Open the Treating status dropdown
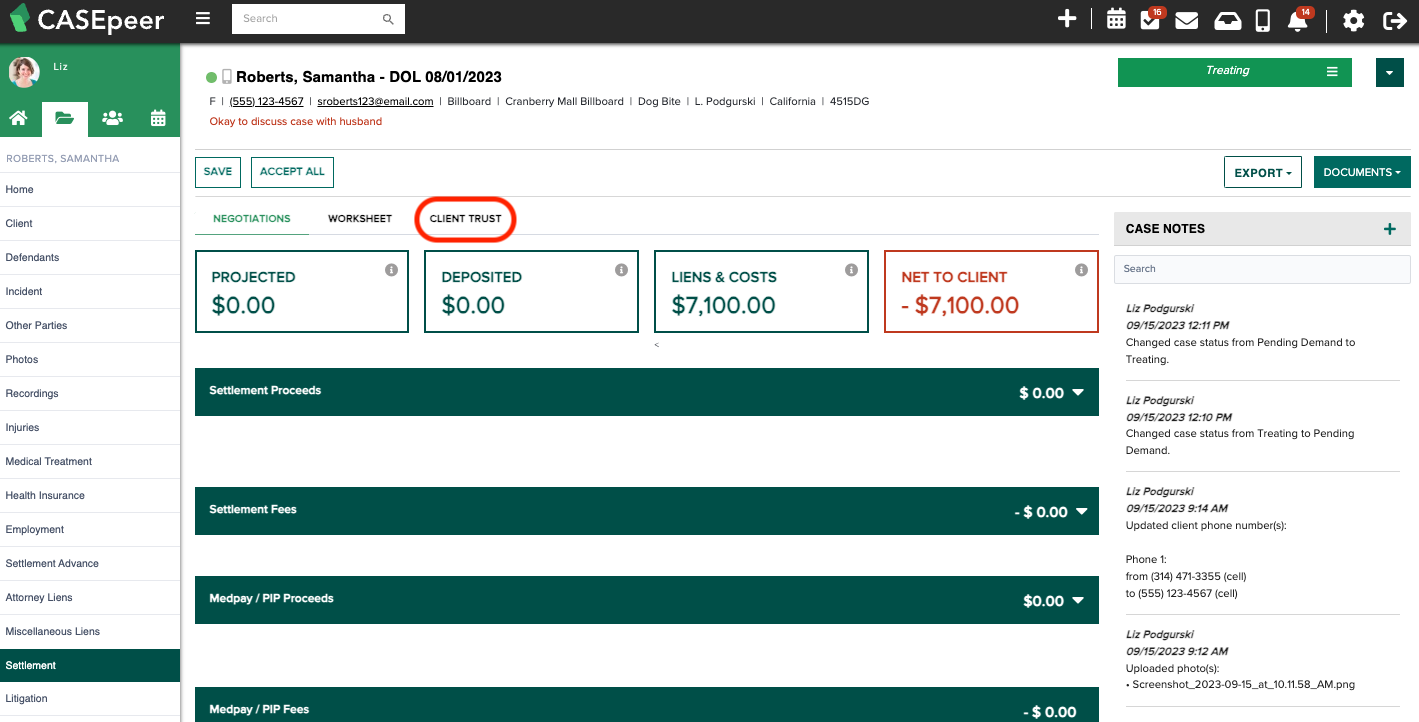This screenshot has width=1419, height=722. (x=1234, y=72)
